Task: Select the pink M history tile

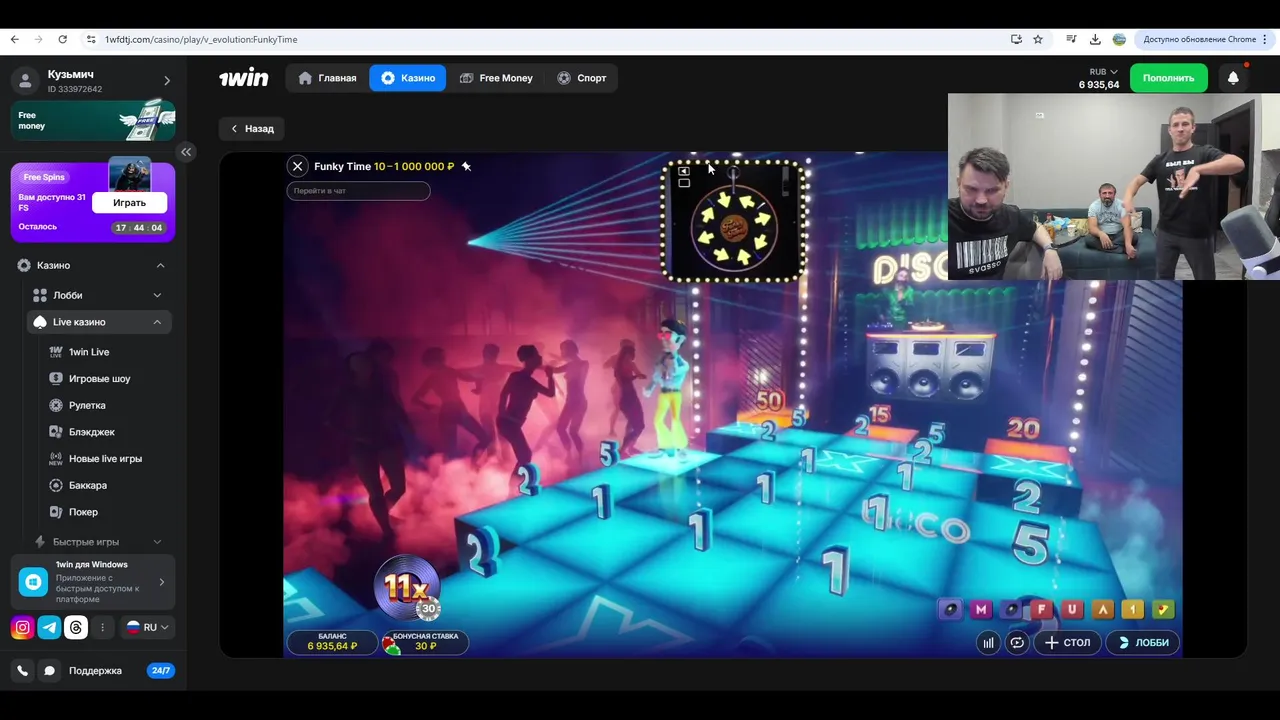Action: [x=981, y=609]
